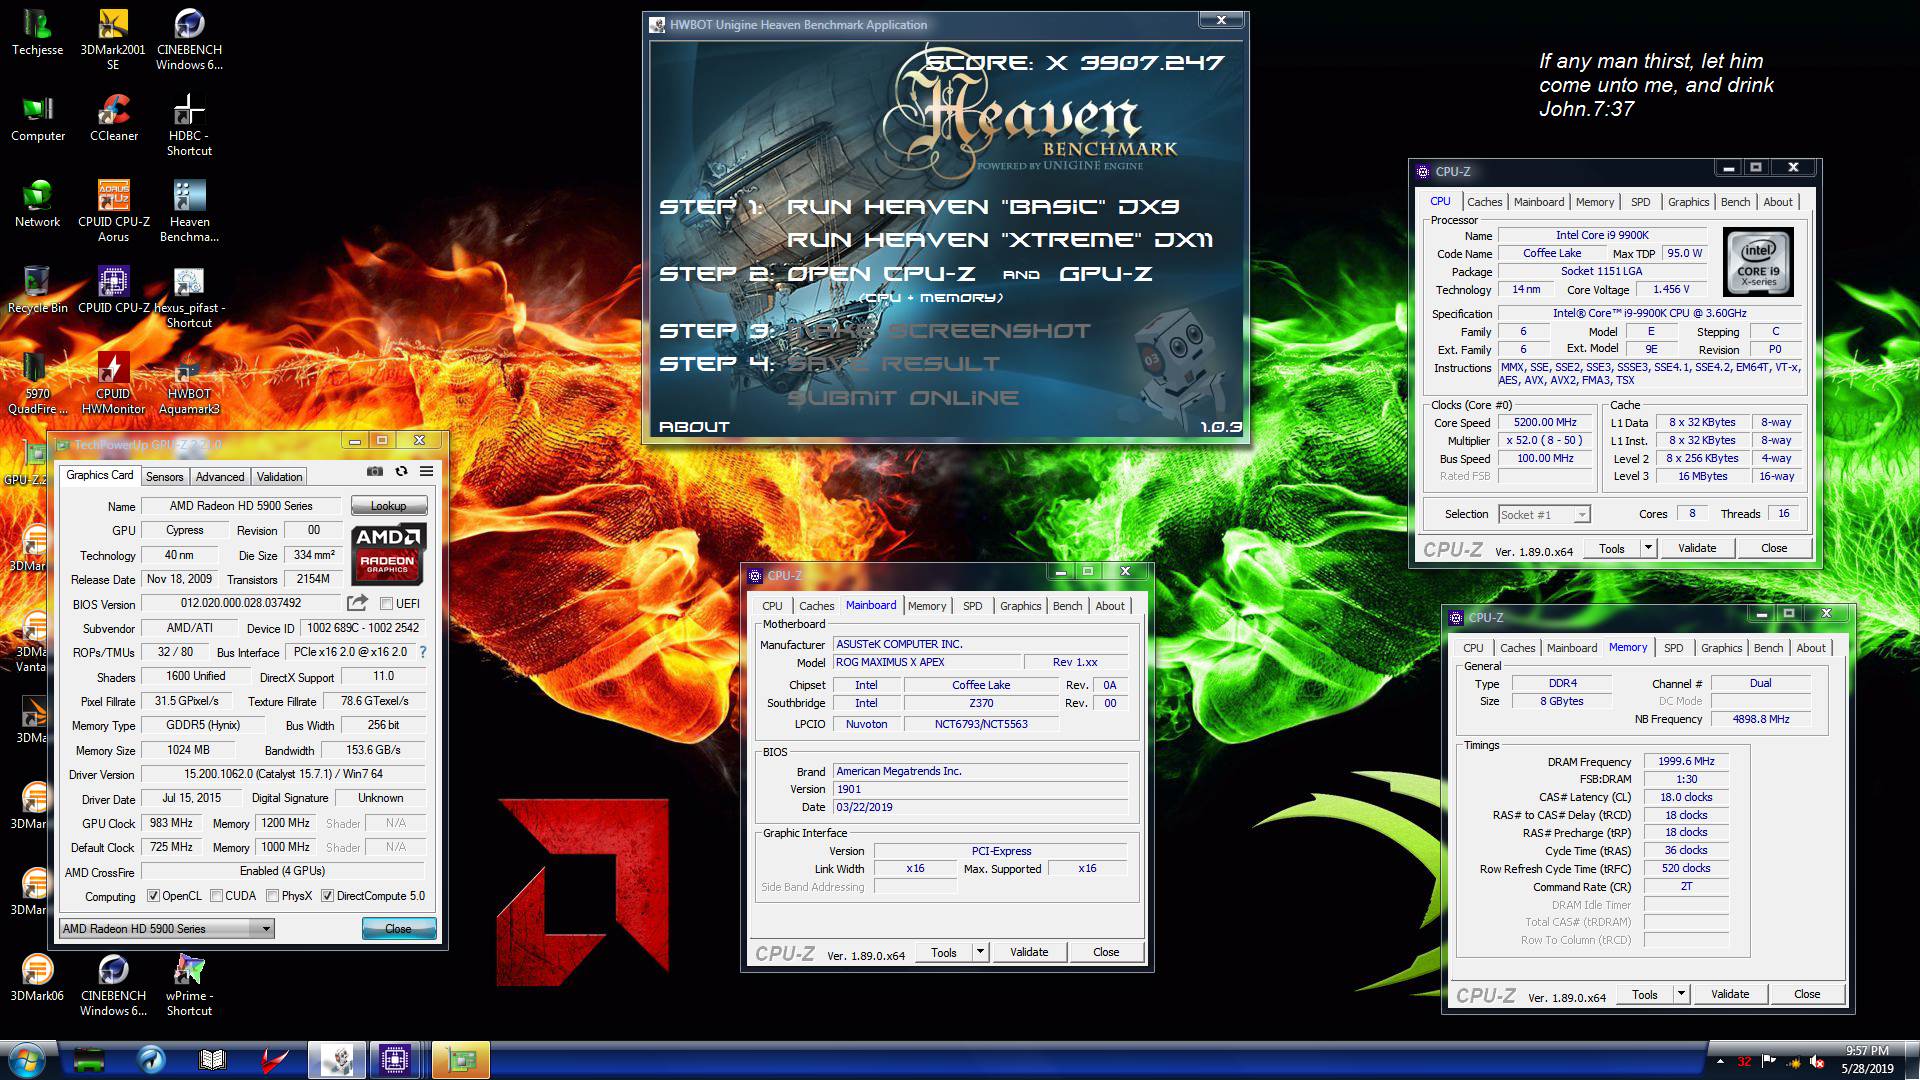Open the HDBC shortcut on desktop
Image resolution: width=1920 pixels, height=1080 pixels.
coord(189,125)
